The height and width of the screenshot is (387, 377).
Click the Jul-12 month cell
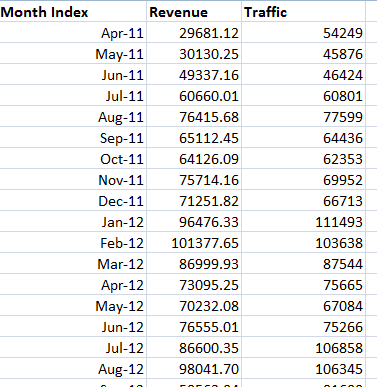(73, 348)
